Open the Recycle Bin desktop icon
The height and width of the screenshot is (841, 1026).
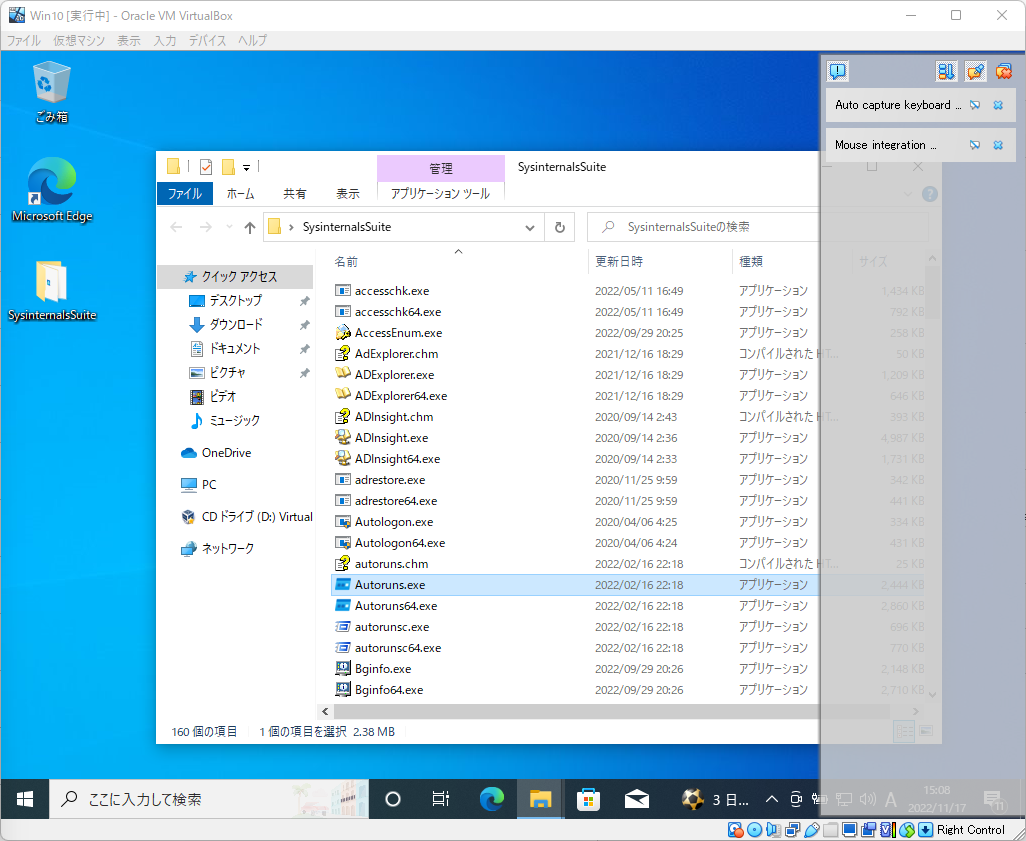click(x=51, y=92)
